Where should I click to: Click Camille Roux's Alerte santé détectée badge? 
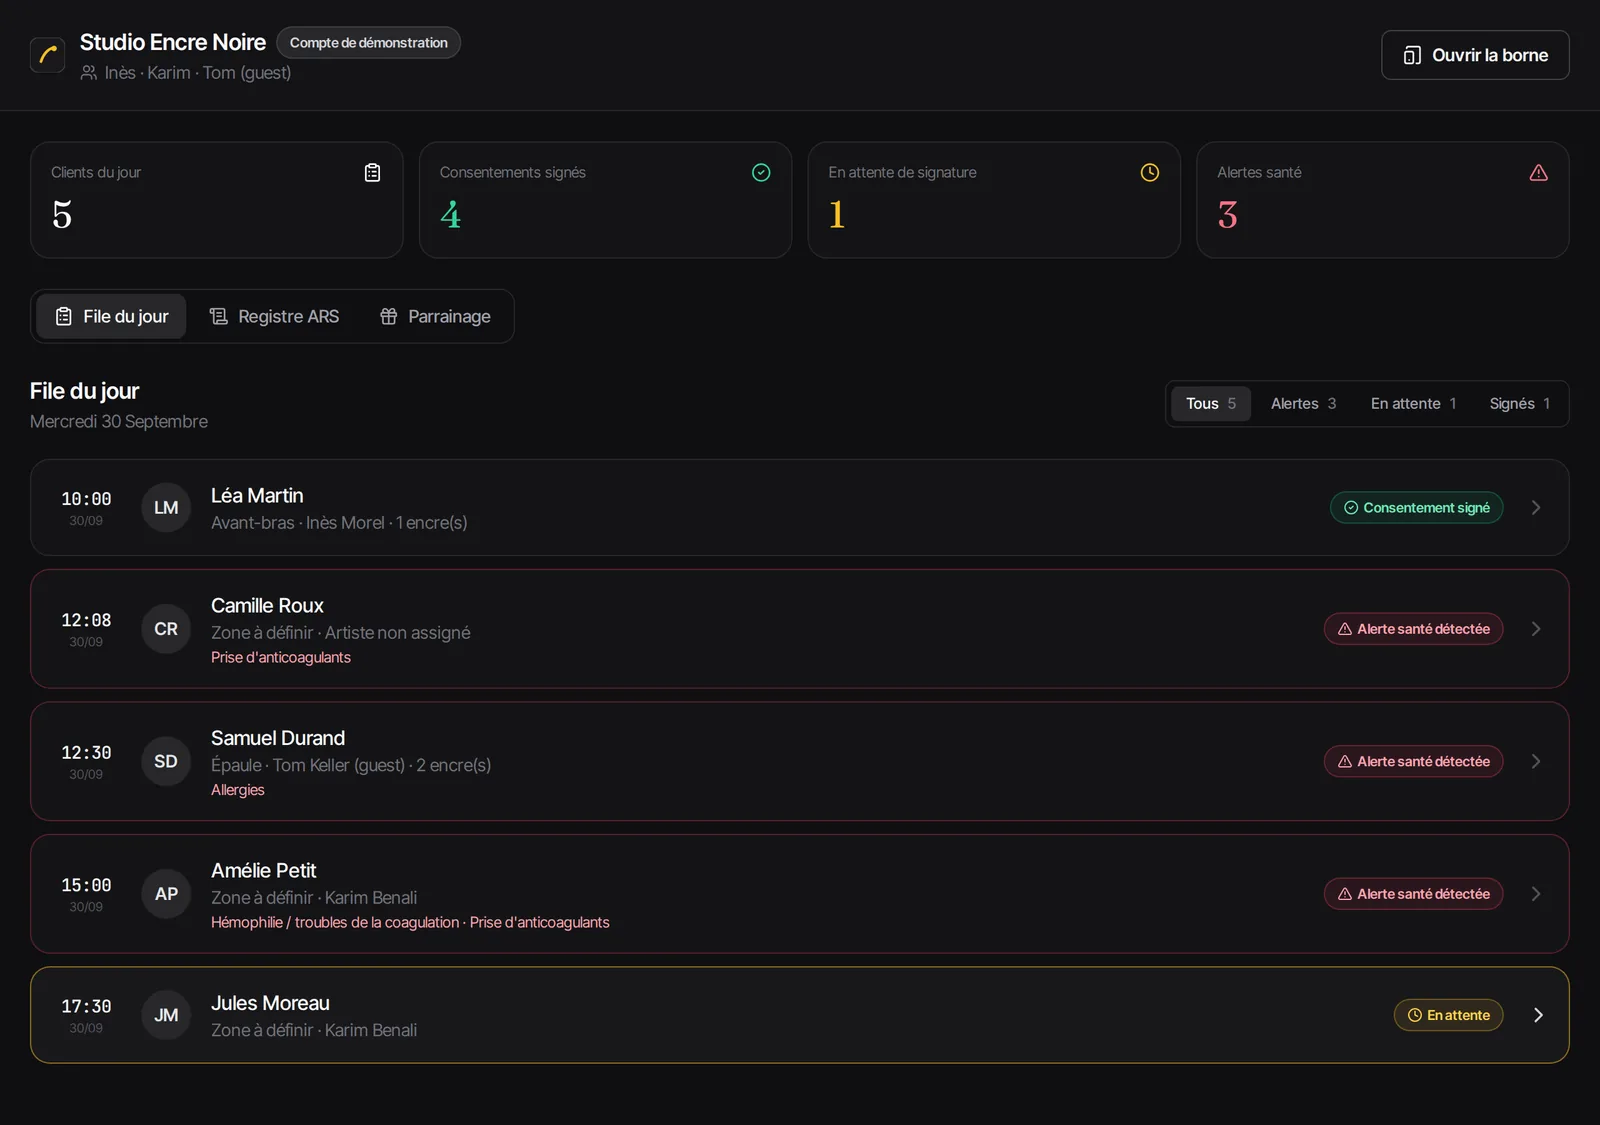point(1413,629)
